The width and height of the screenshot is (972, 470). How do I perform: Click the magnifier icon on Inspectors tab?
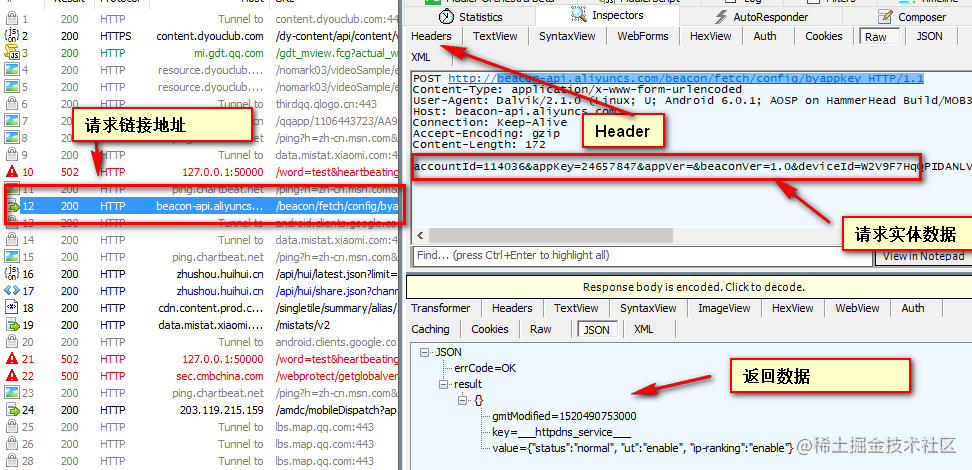578,14
